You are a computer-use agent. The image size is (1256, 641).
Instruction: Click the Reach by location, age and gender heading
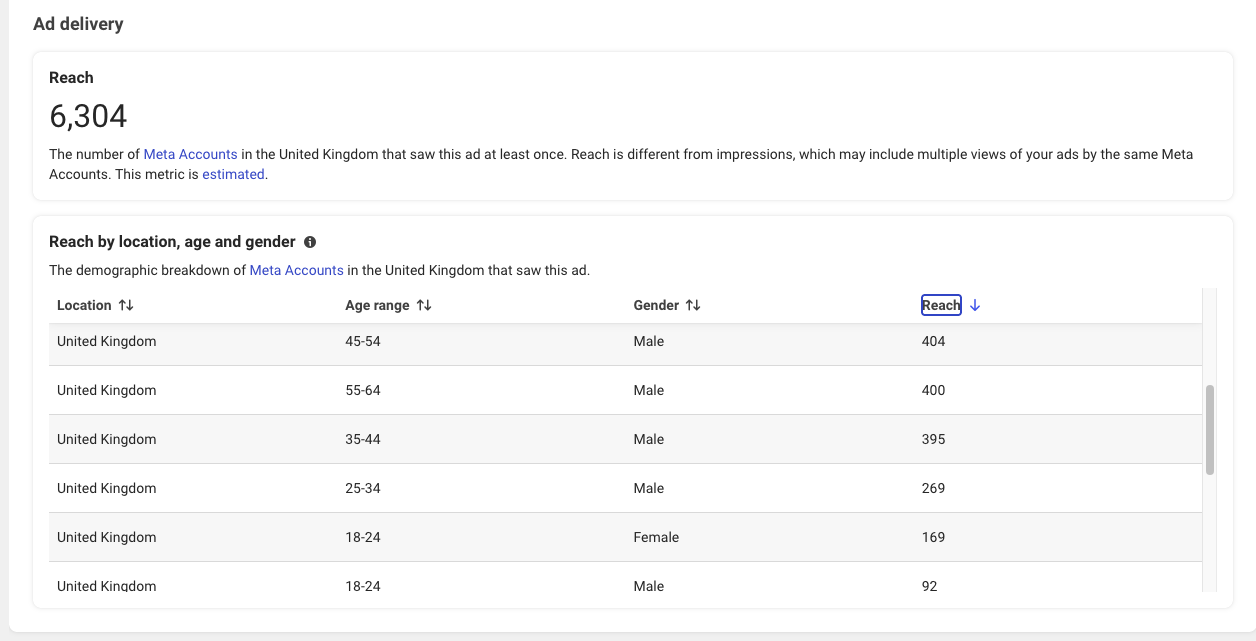[x=172, y=242]
